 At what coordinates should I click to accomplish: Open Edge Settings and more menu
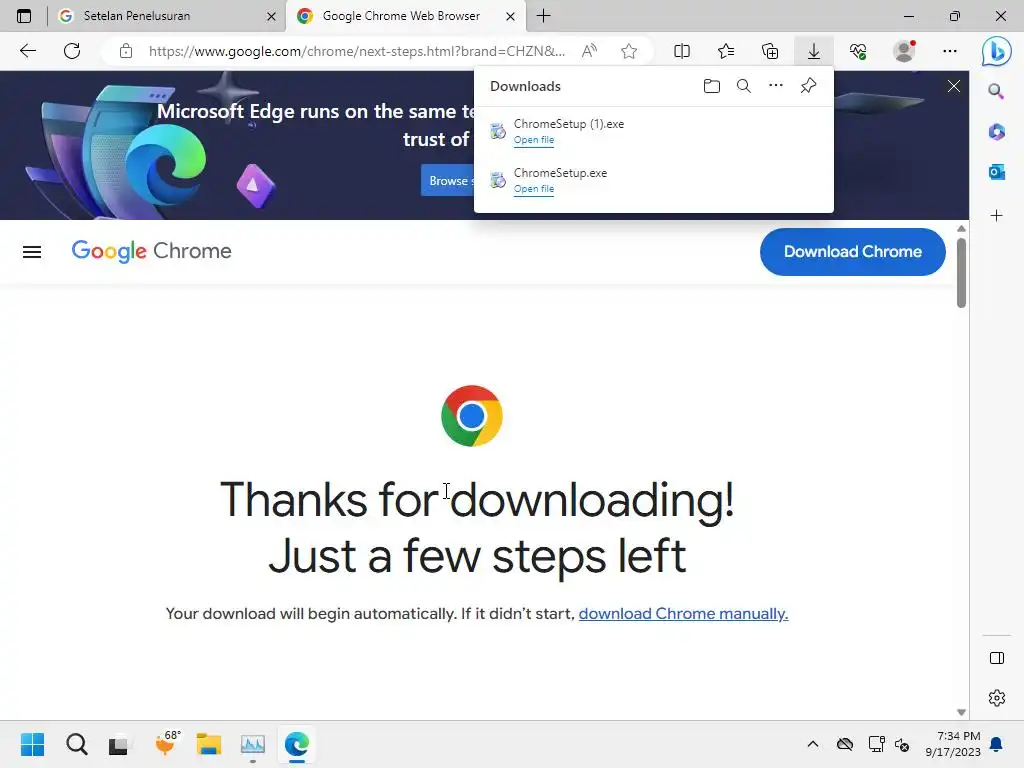(x=950, y=51)
